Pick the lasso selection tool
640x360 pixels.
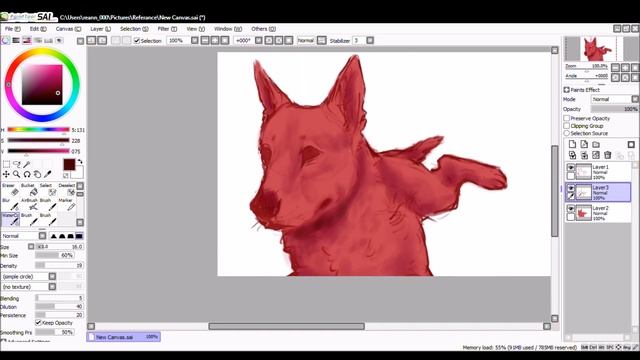click(x=17, y=164)
